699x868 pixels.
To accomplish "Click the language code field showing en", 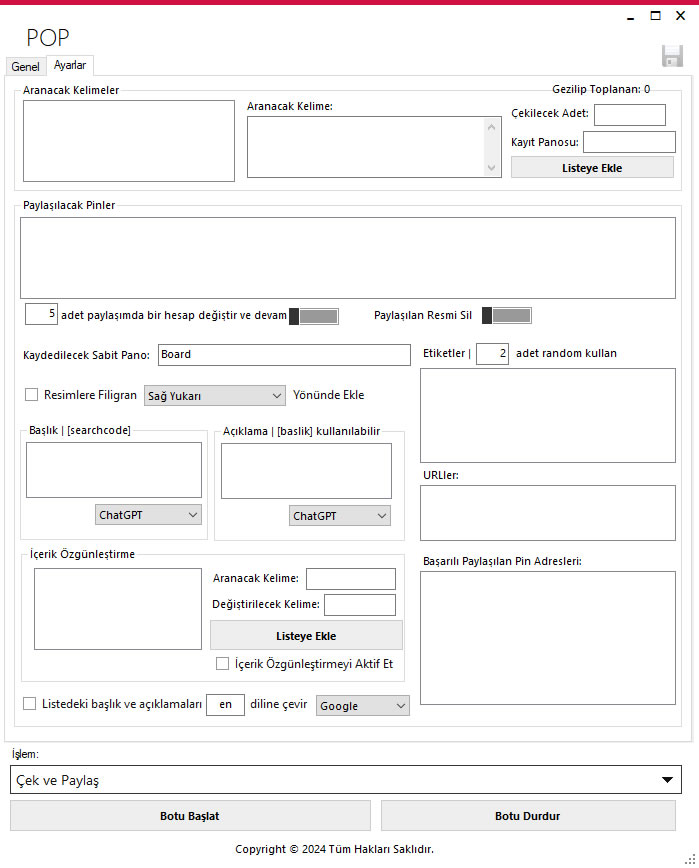I will click(225, 705).
